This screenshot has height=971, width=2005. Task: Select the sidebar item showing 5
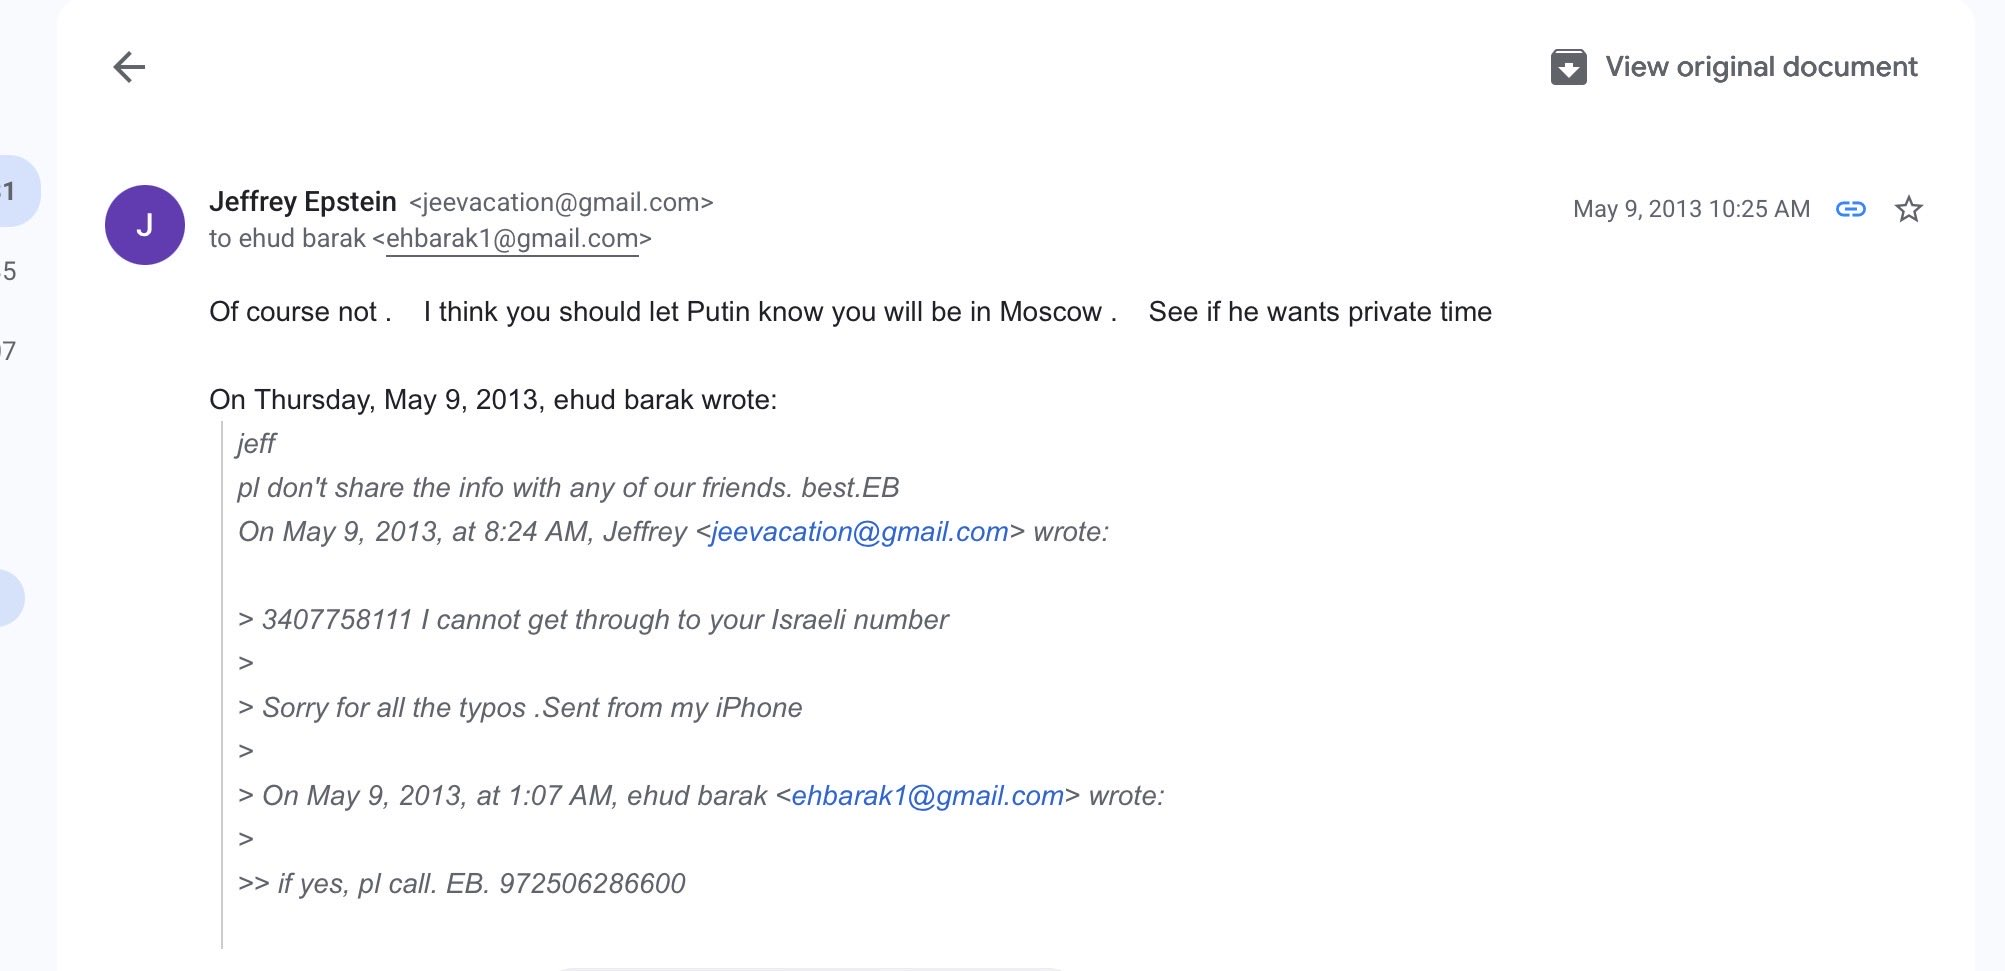coord(10,271)
